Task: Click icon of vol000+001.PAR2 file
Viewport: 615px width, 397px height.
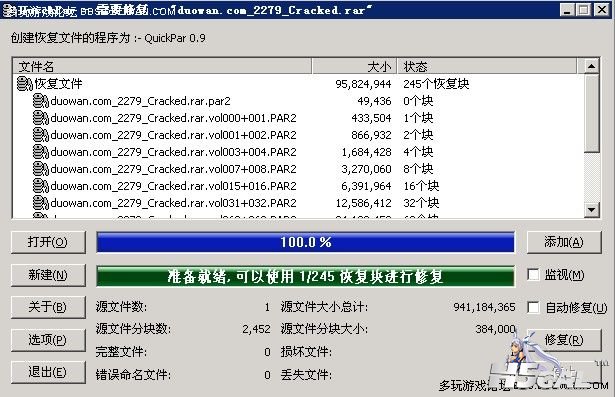Action: tap(40, 118)
